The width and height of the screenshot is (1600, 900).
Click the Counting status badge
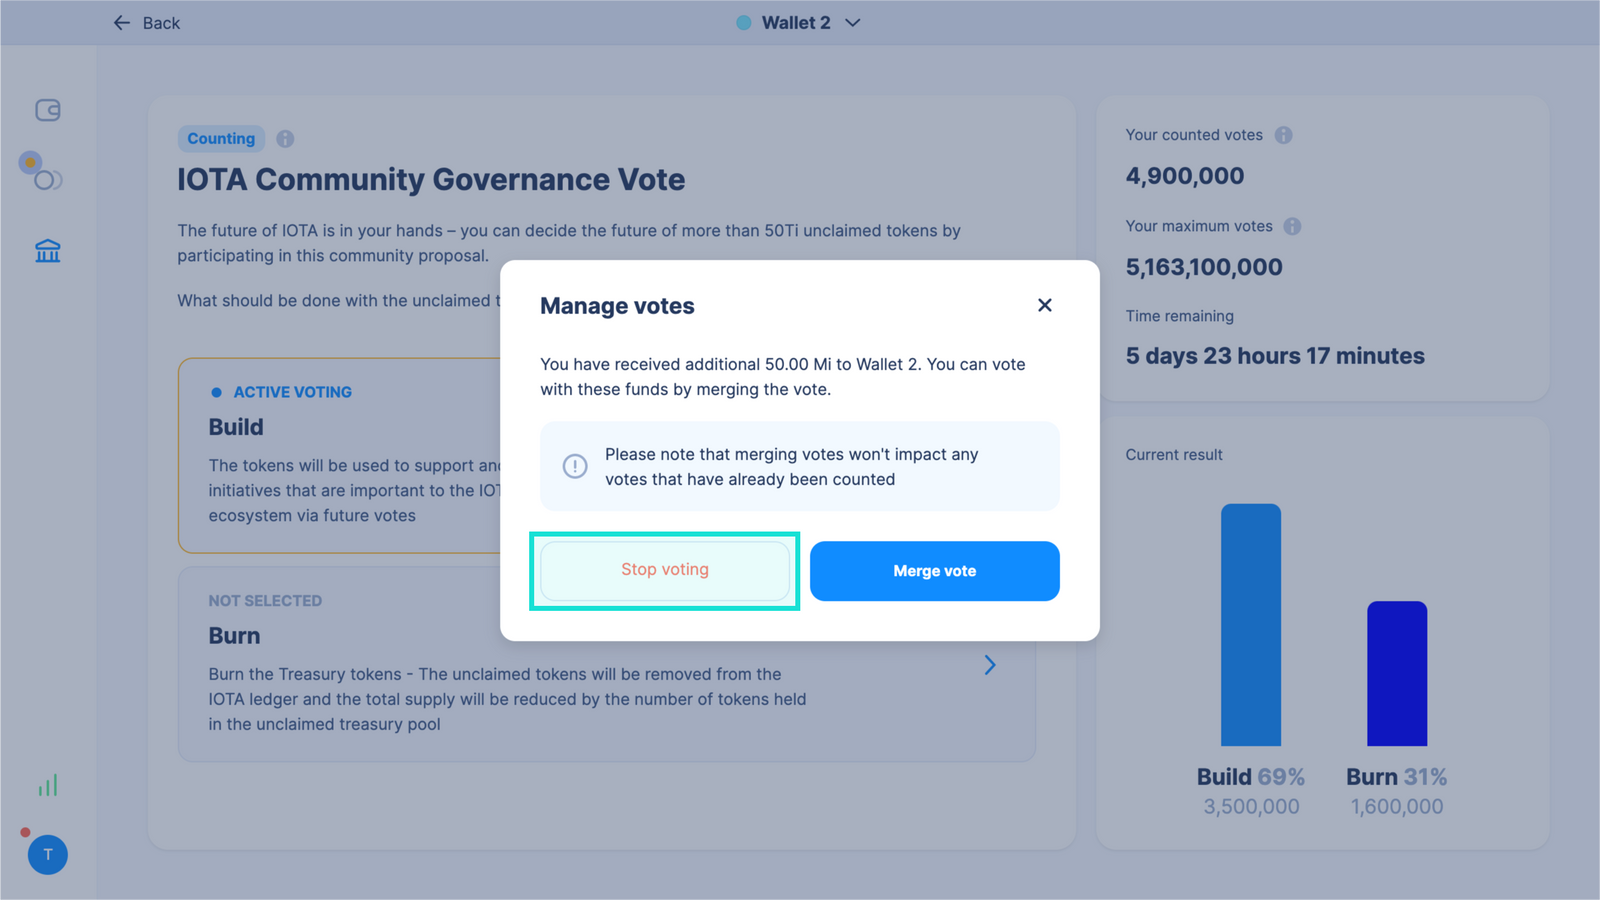pyautogui.click(x=221, y=139)
